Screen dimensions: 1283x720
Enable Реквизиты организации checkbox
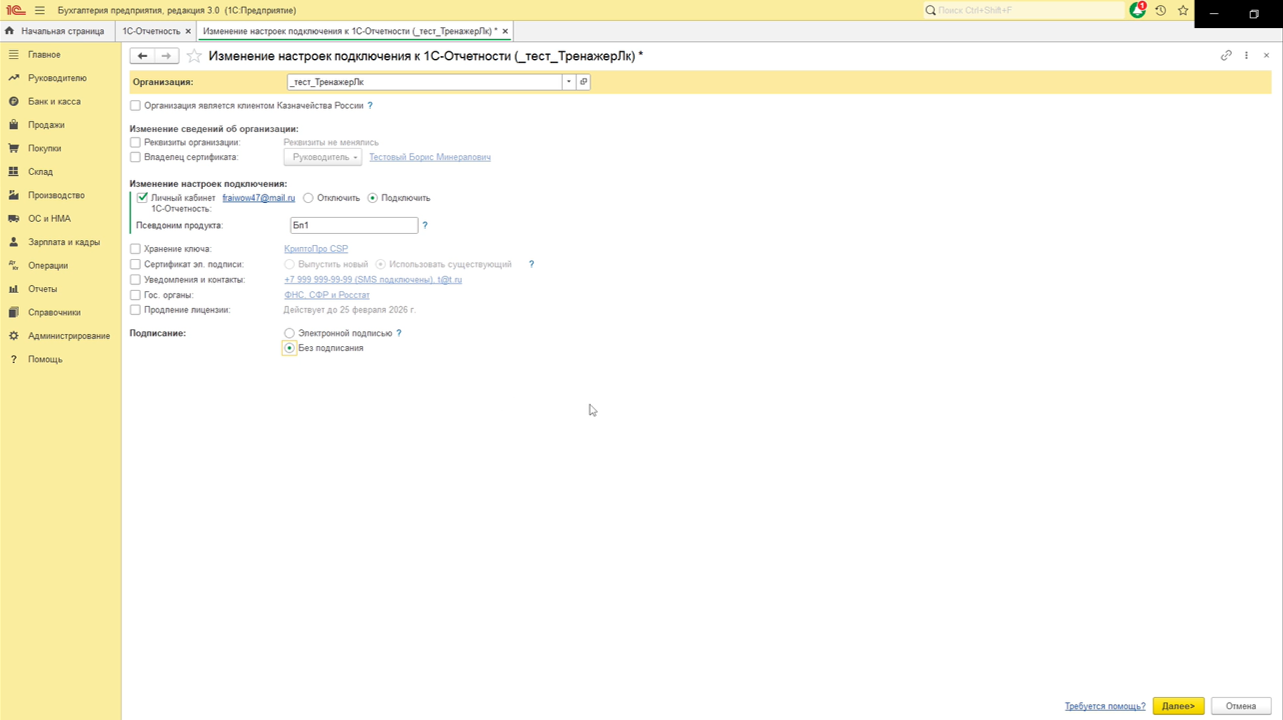[135, 142]
